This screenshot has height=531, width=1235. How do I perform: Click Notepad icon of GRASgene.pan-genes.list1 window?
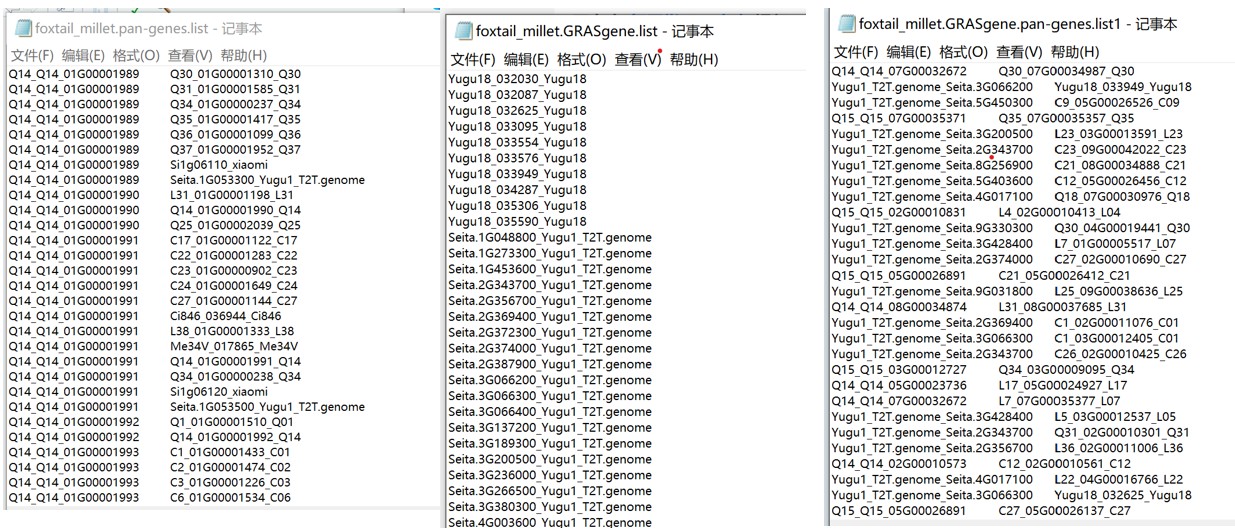[845, 24]
